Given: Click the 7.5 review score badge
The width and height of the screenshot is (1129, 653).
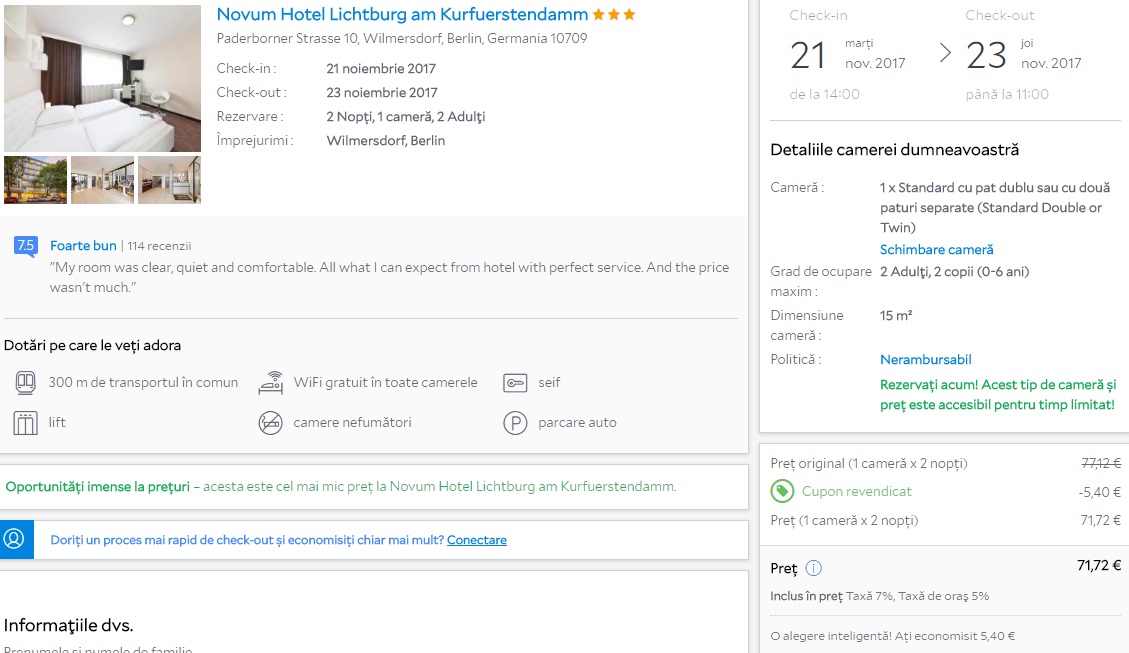Looking at the screenshot, I should [x=25, y=246].
